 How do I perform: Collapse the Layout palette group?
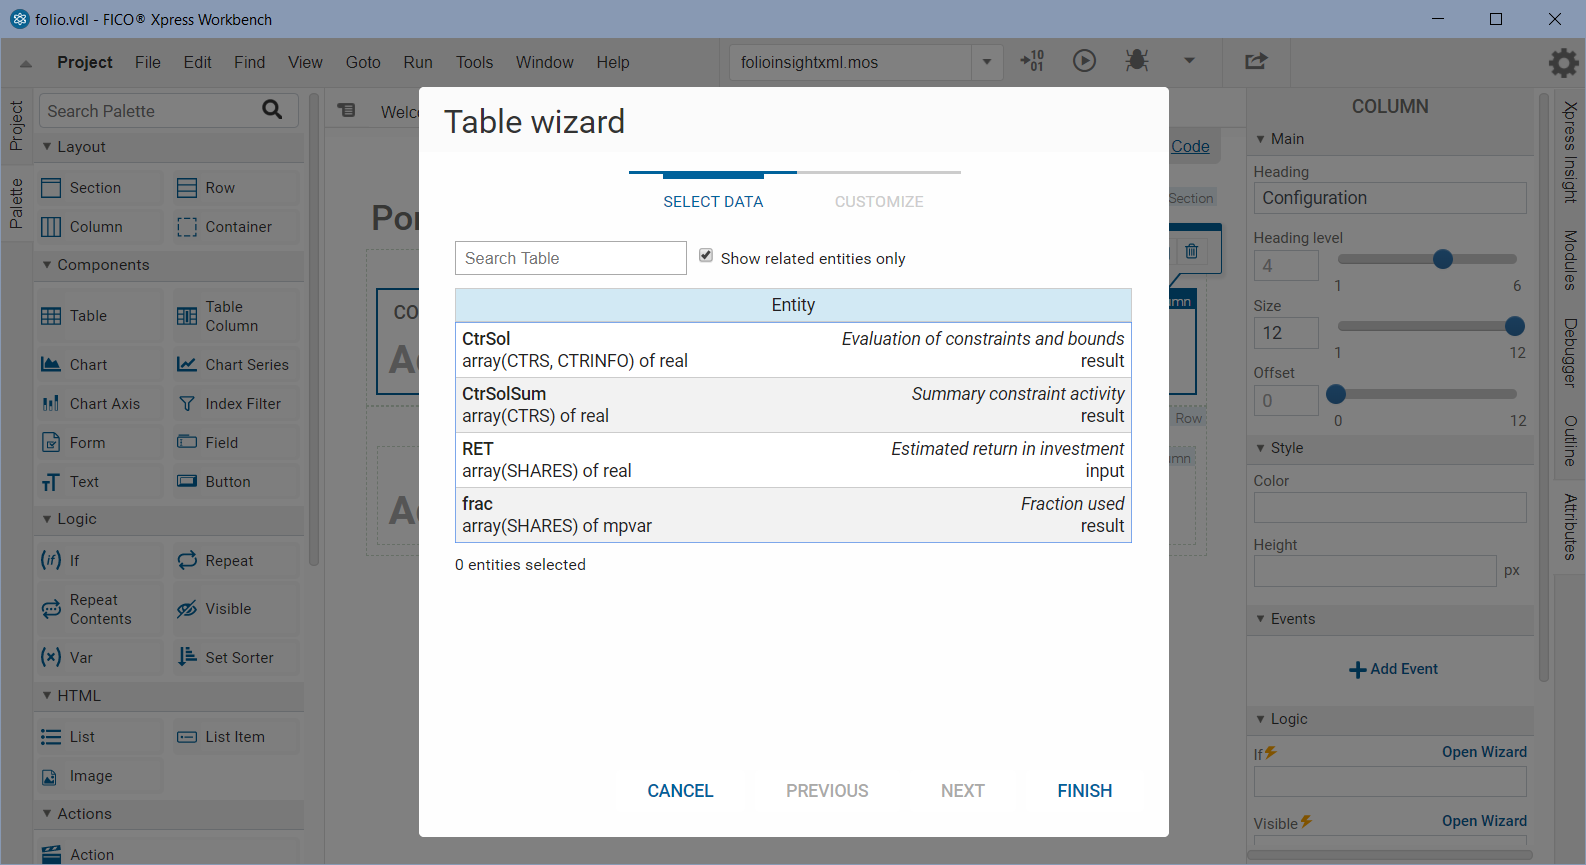(x=47, y=146)
